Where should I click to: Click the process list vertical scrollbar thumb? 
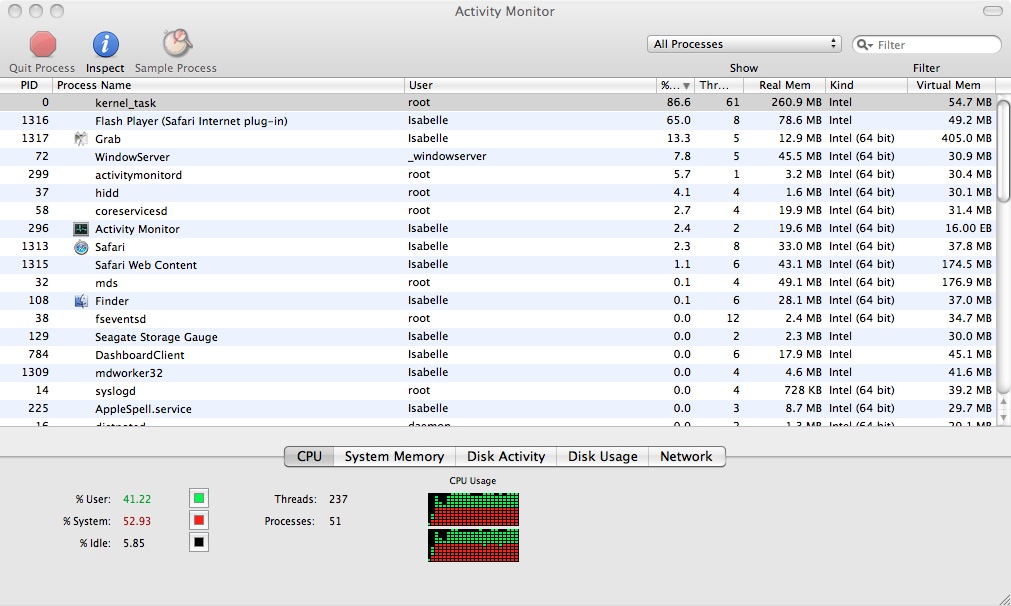coord(1003,152)
